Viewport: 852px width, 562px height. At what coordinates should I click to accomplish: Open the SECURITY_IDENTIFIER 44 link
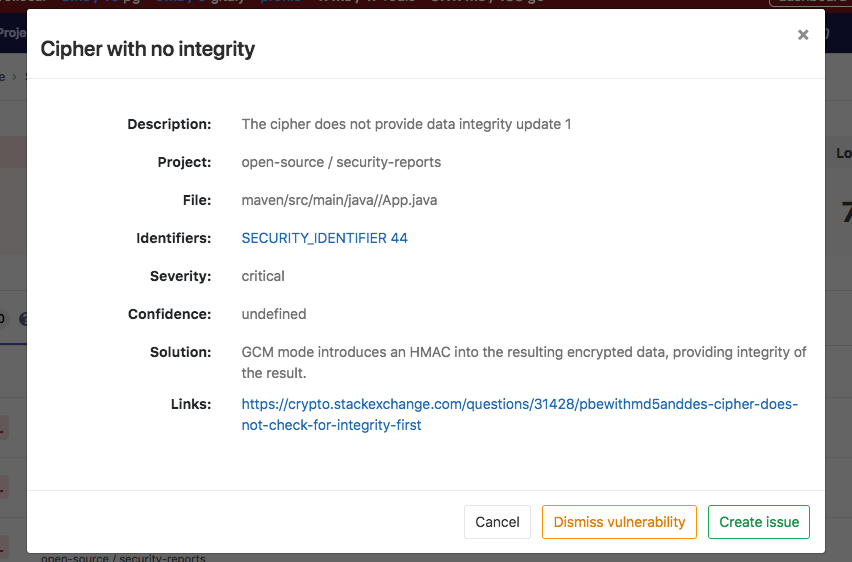point(324,238)
